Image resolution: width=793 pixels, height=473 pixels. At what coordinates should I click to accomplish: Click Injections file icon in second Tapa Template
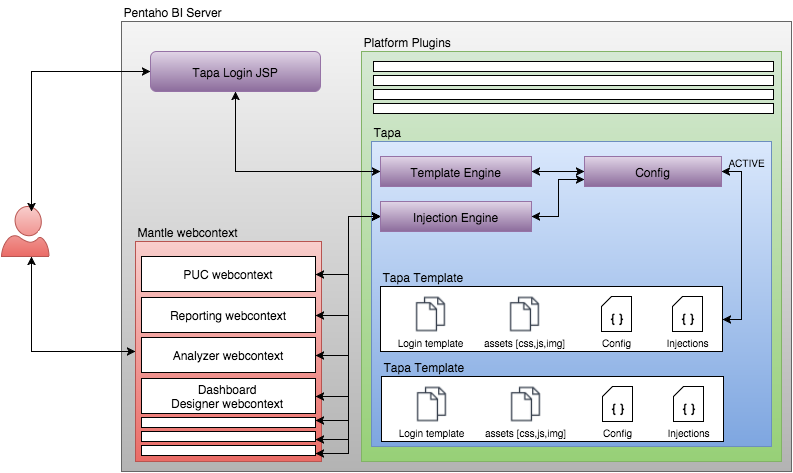688,404
